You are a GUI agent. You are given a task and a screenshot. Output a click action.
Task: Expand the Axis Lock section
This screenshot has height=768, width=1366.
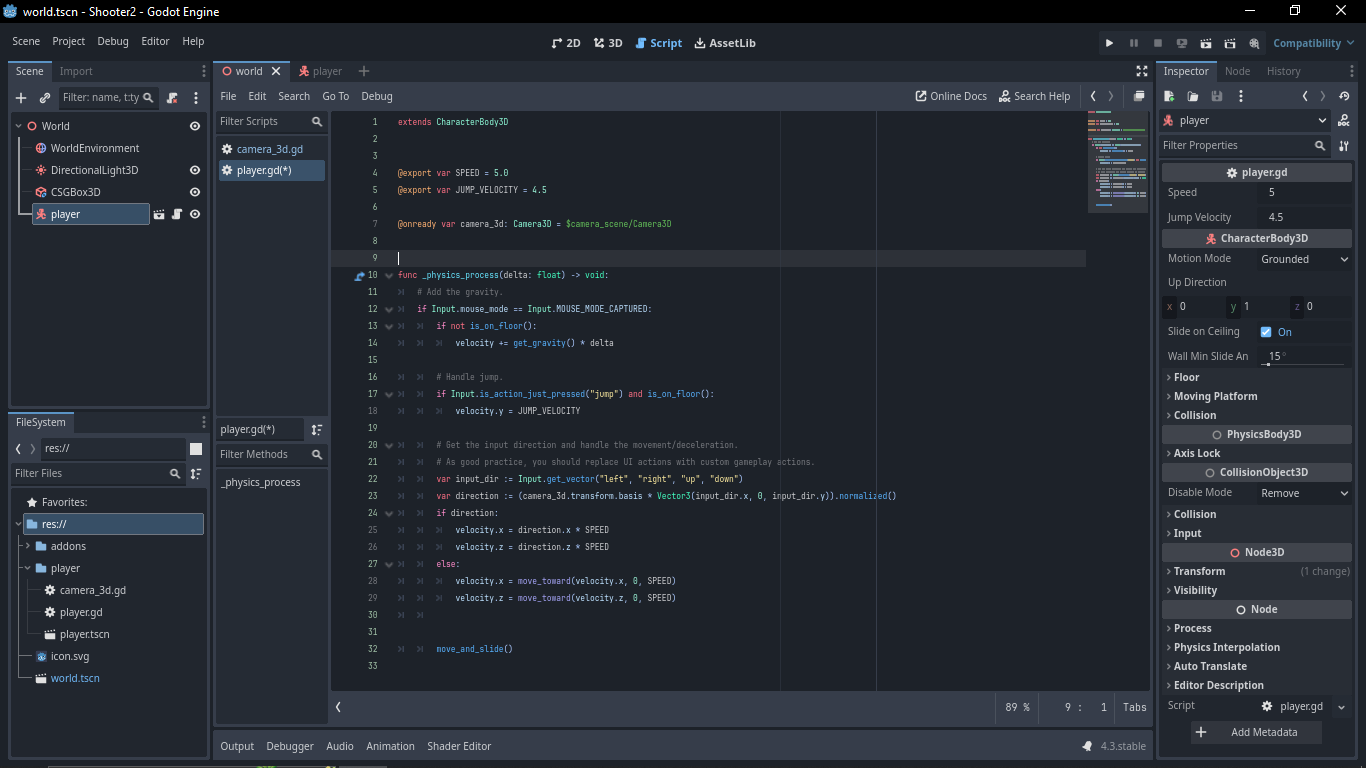(x=1257, y=453)
